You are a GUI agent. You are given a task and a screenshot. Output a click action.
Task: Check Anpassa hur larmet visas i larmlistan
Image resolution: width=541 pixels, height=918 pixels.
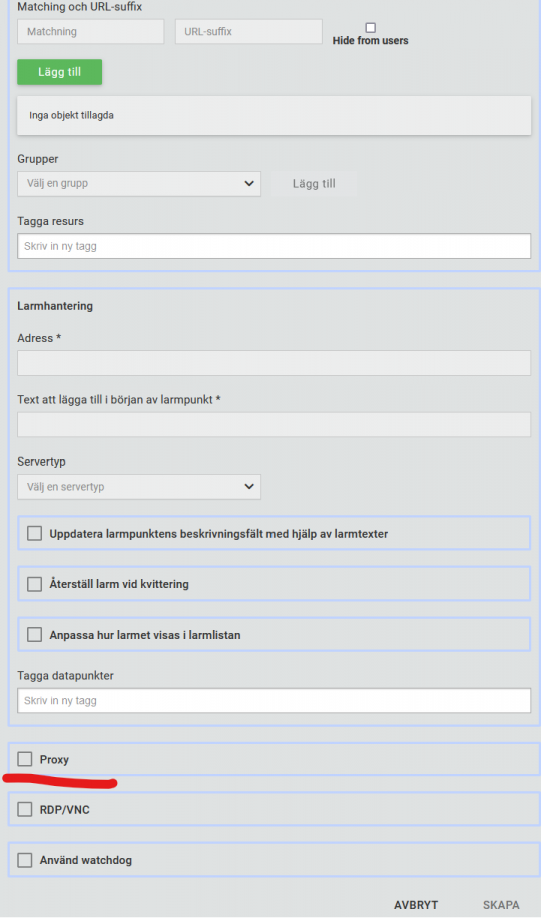[35, 635]
